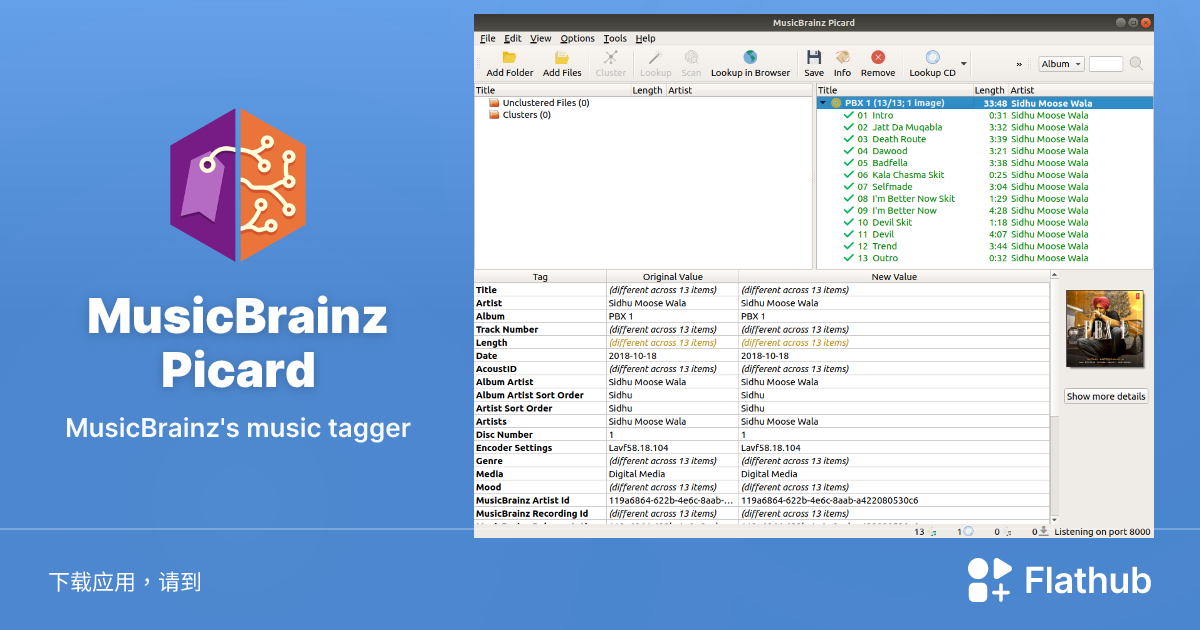
Task: Toggle the check mark beside 05 Badfella
Action: point(847,162)
